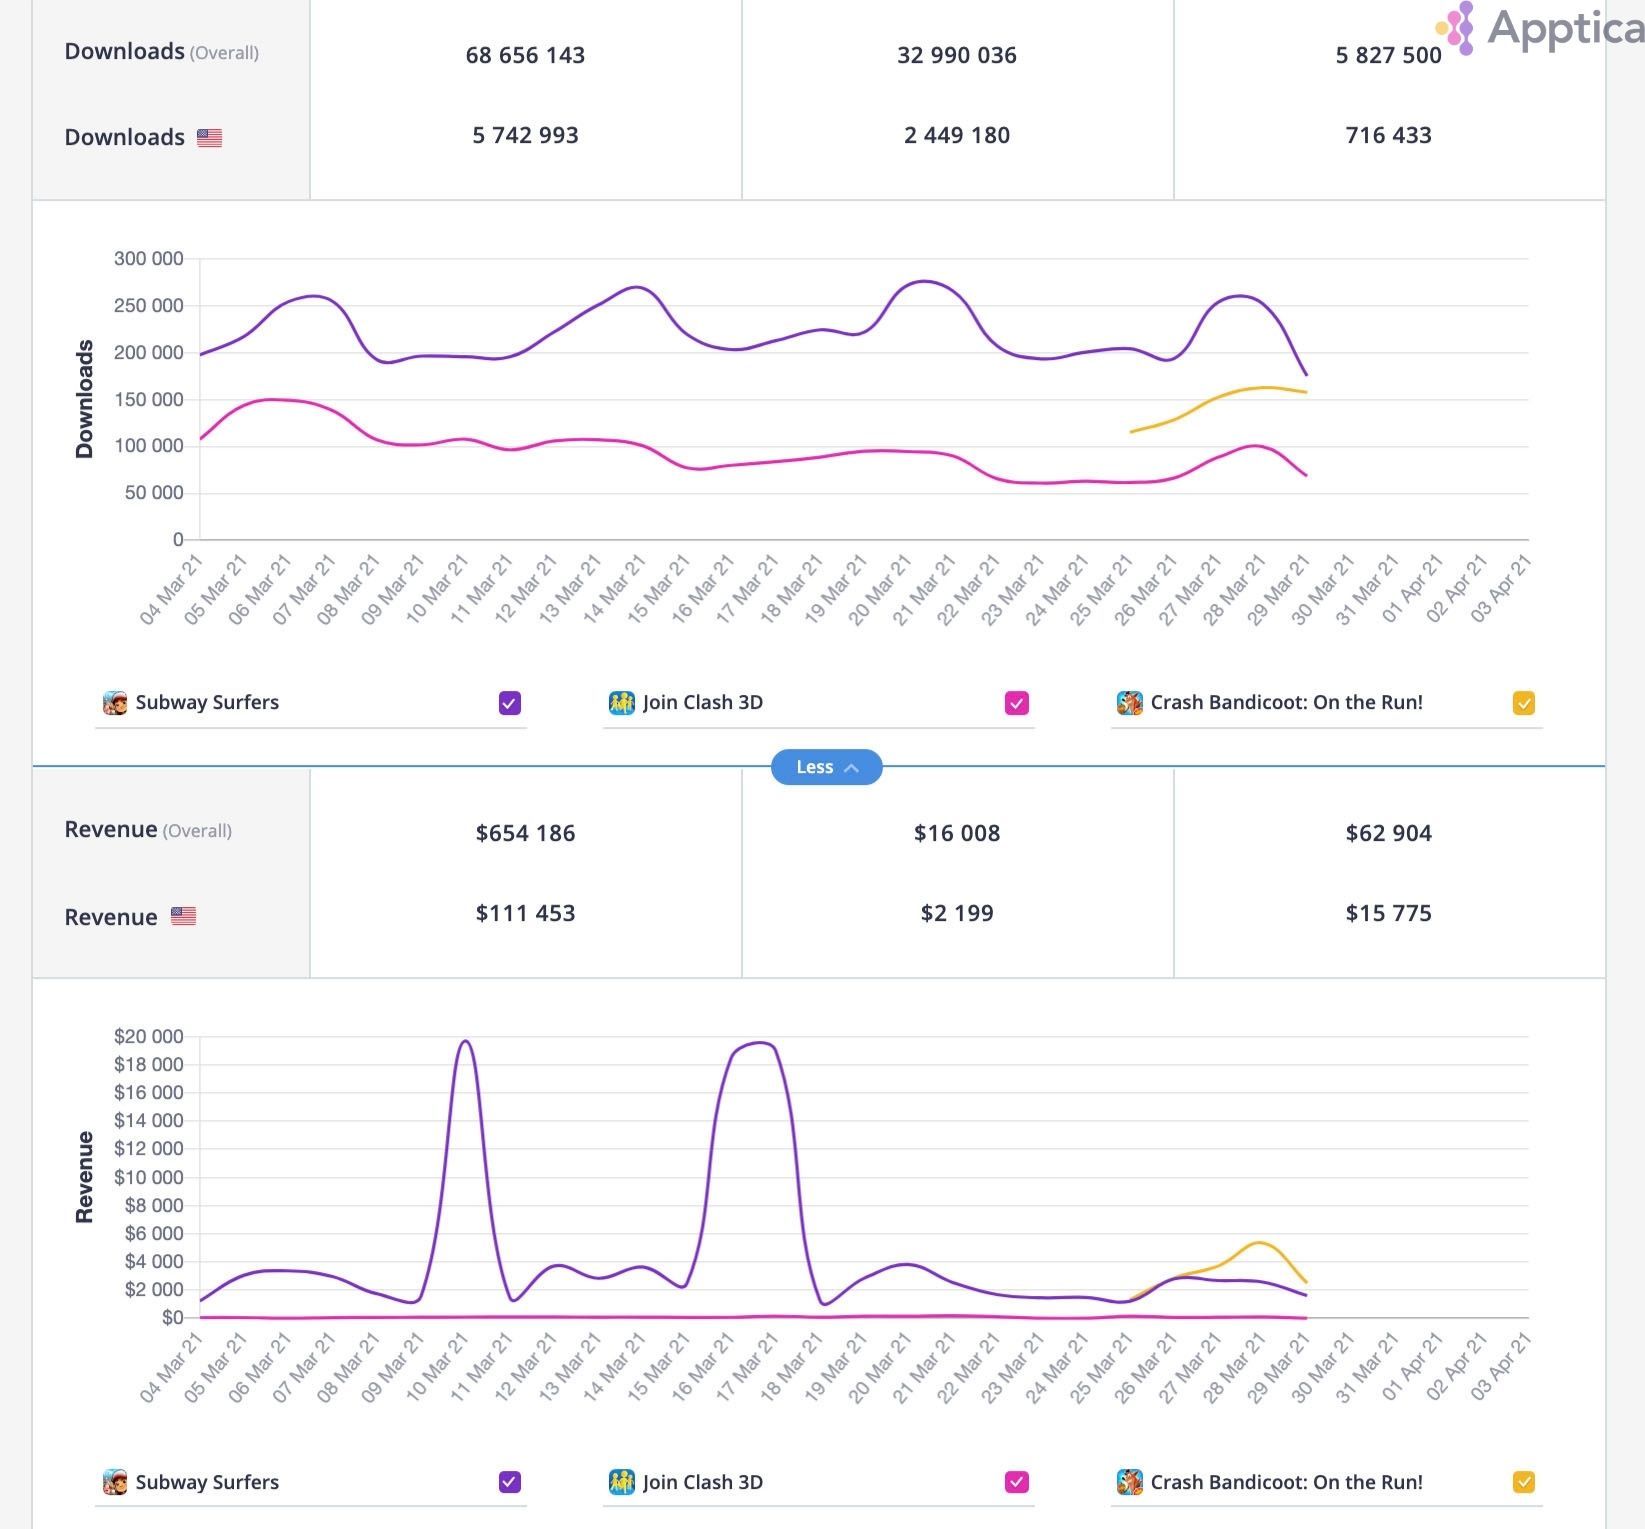Select overall downloads value 5 827 500

pos(1389,55)
